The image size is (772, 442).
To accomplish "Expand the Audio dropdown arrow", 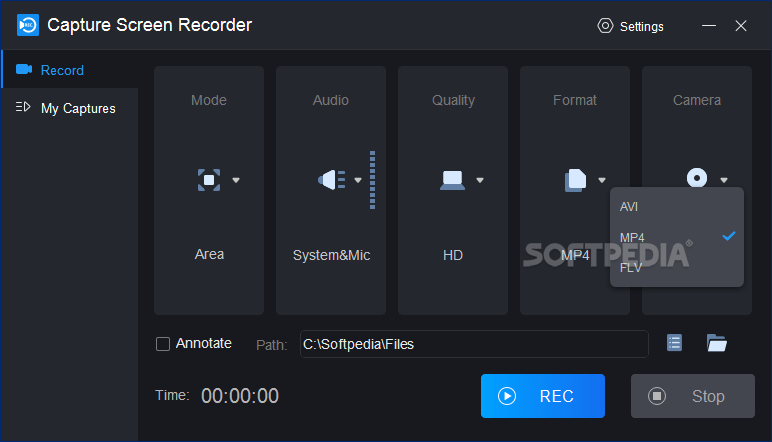I will coord(358,180).
